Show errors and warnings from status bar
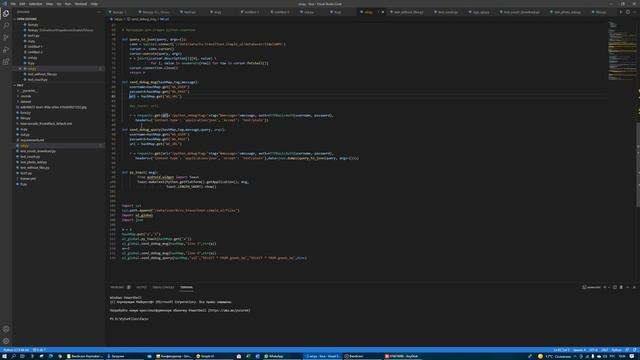 point(39,350)
